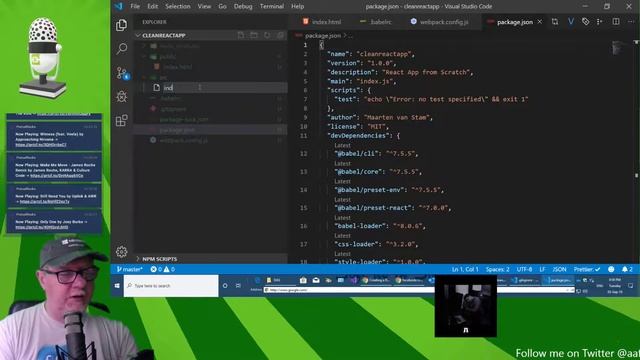Click "@babel/cli" dependency line in editor
Screen dimensions: 640x360
(x=376, y=153)
